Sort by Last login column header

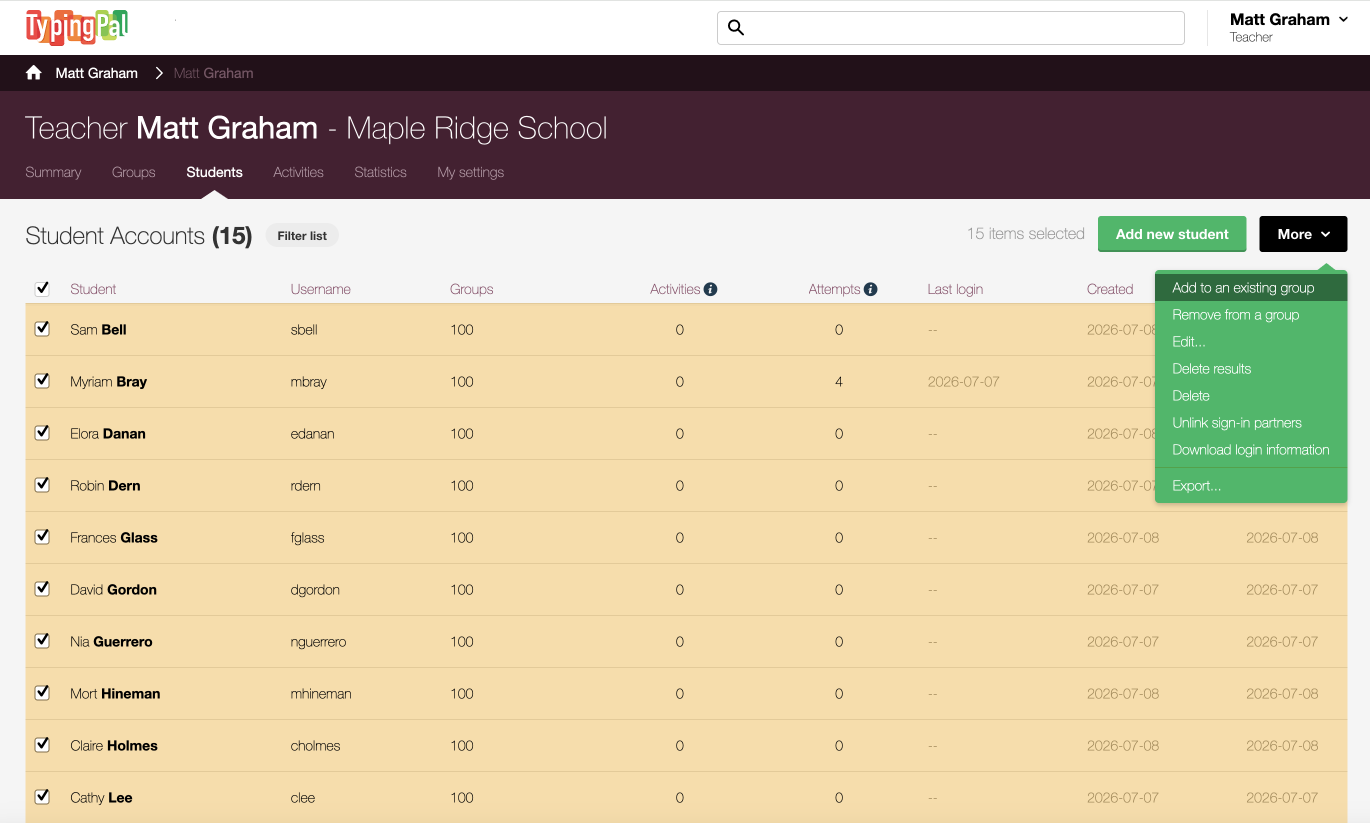click(x=955, y=289)
